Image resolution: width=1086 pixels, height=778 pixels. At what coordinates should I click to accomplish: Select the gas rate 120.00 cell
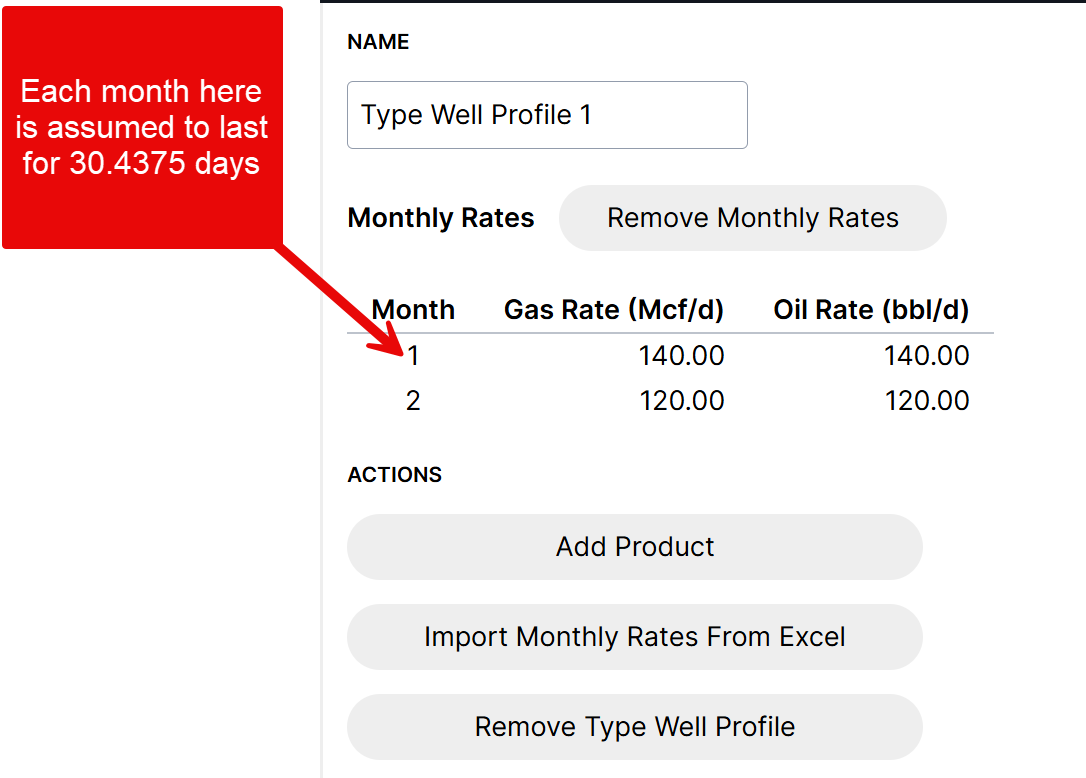pos(682,401)
